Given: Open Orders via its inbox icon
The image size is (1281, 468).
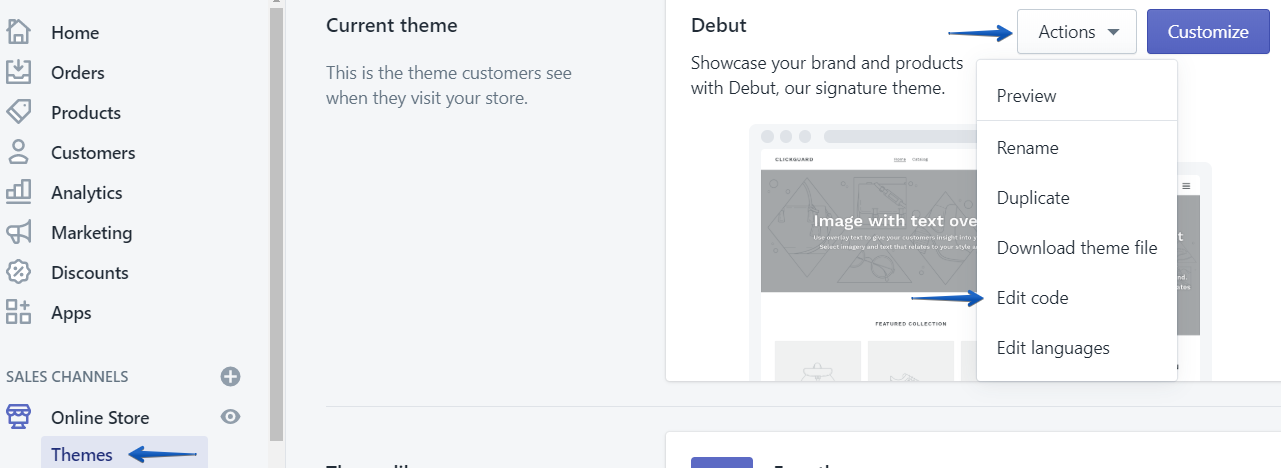Looking at the screenshot, I should pyautogui.click(x=19, y=72).
